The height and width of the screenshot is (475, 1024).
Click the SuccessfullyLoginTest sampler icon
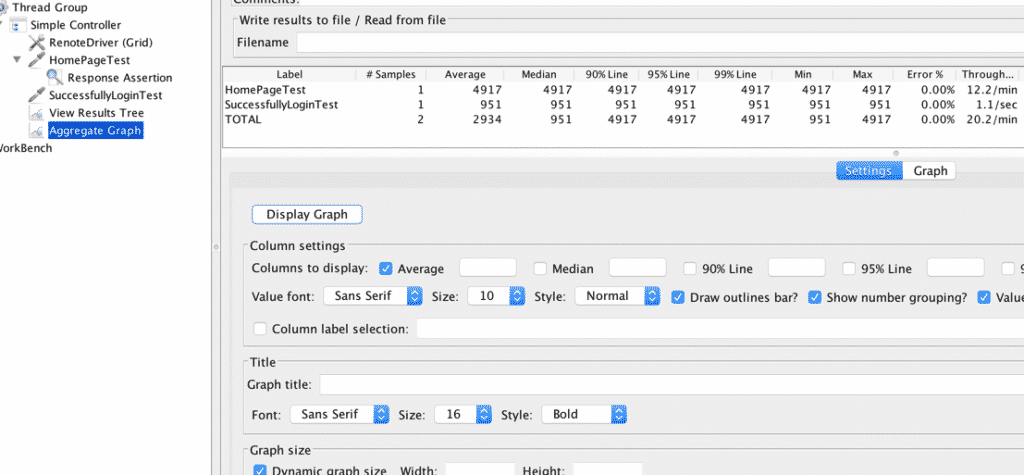(x=37, y=96)
